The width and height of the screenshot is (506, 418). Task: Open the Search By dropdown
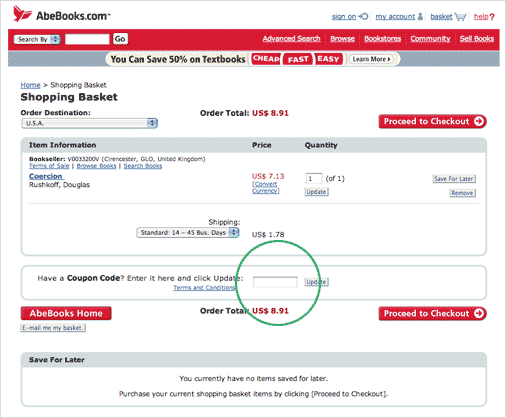pos(37,39)
